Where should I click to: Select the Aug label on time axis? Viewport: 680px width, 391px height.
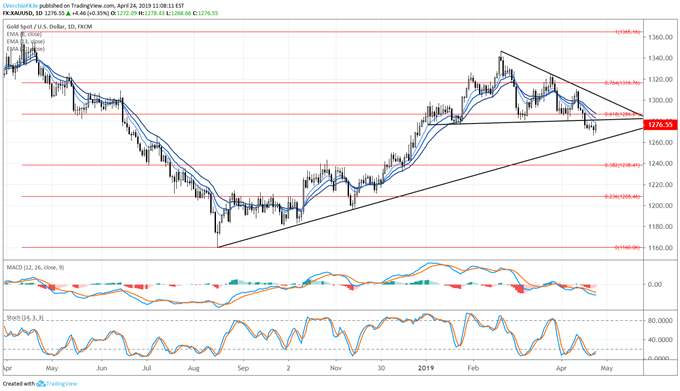[193, 368]
